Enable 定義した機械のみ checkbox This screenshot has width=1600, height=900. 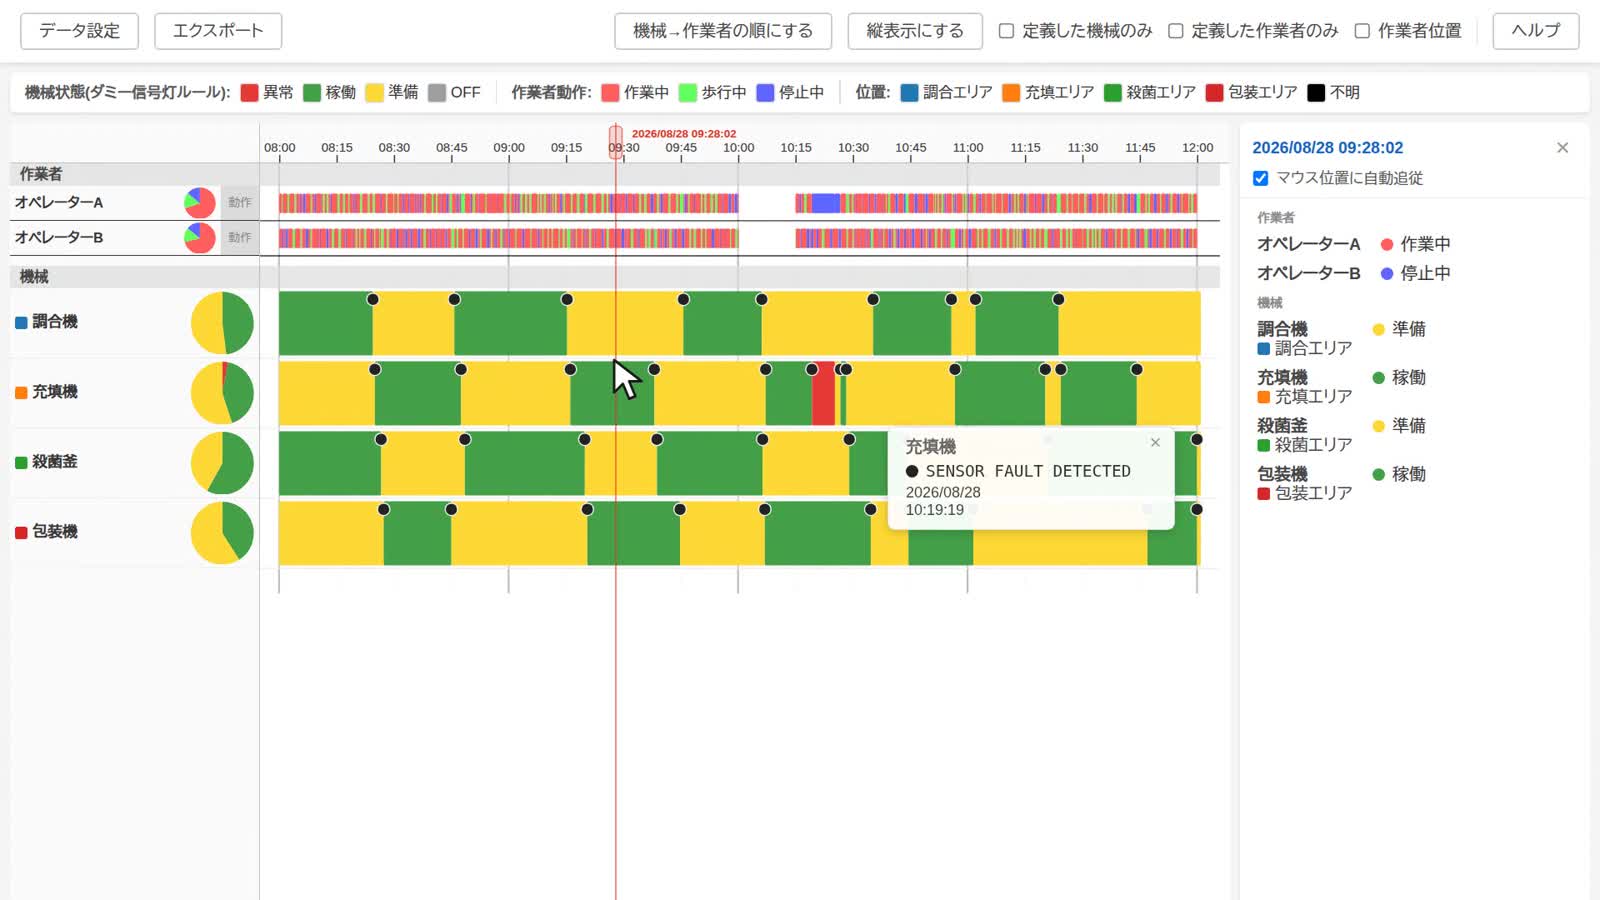(x=1006, y=31)
